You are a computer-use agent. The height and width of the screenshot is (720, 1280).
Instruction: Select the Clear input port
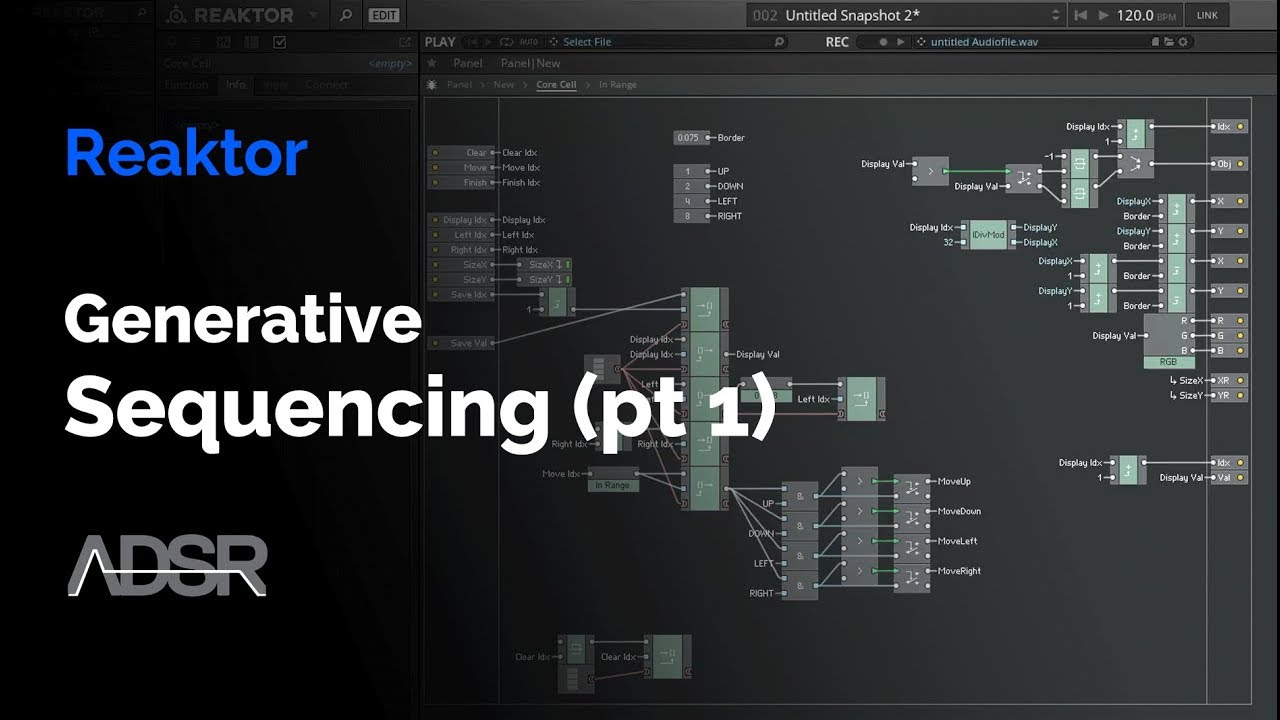pos(462,153)
